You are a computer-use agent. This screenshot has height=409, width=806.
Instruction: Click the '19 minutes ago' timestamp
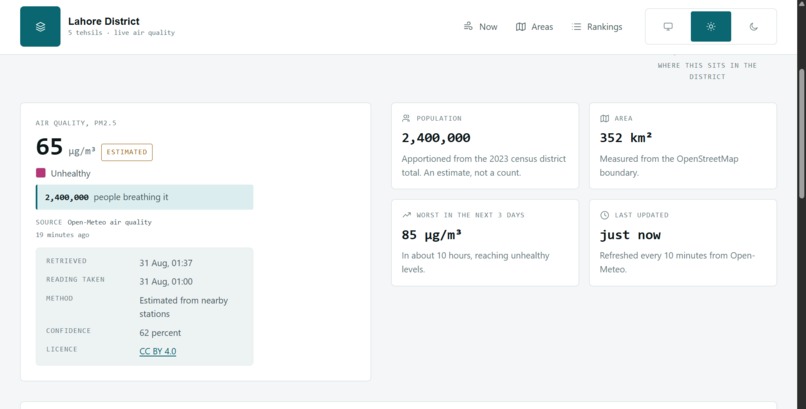[x=62, y=235]
